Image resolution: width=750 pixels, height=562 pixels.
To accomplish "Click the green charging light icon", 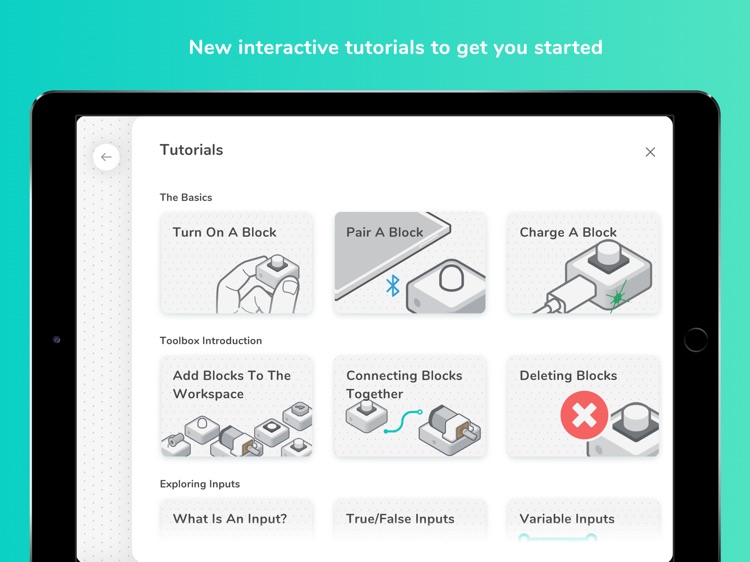I will click(x=618, y=298).
